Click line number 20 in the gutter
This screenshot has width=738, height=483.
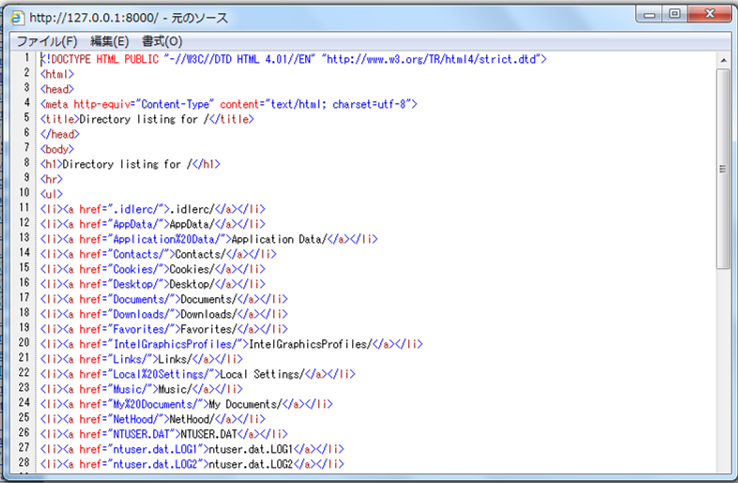pos(24,343)
